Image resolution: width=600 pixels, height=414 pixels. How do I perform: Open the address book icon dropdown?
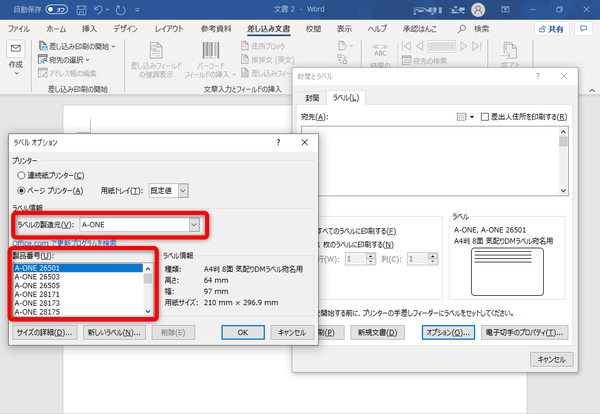click(x=465, y=117)
